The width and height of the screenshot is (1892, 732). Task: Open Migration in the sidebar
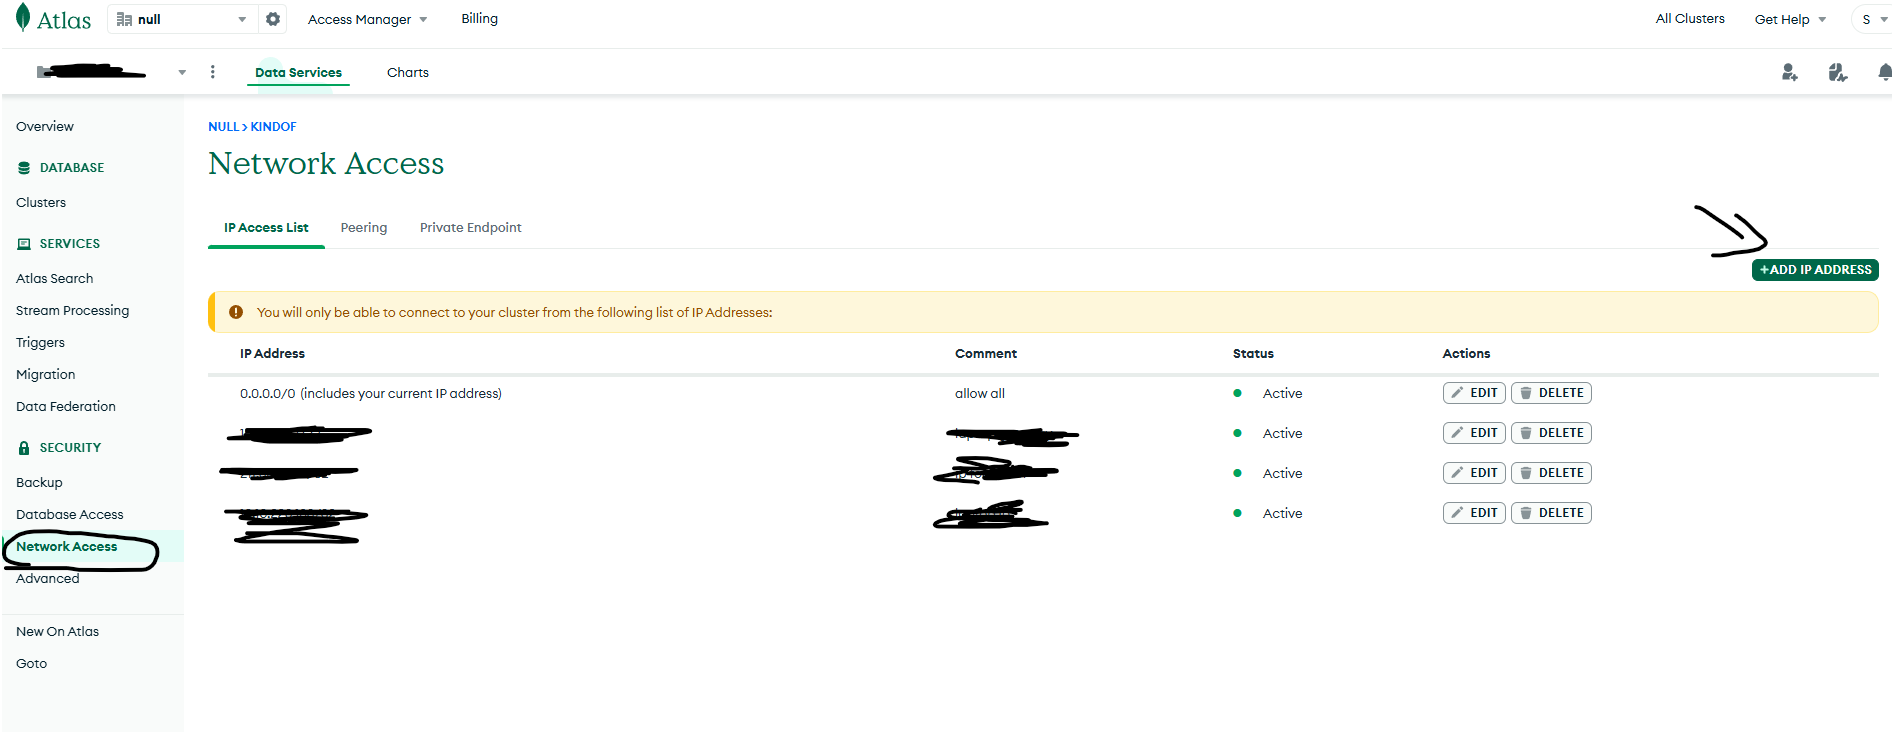tap(46, 375)
